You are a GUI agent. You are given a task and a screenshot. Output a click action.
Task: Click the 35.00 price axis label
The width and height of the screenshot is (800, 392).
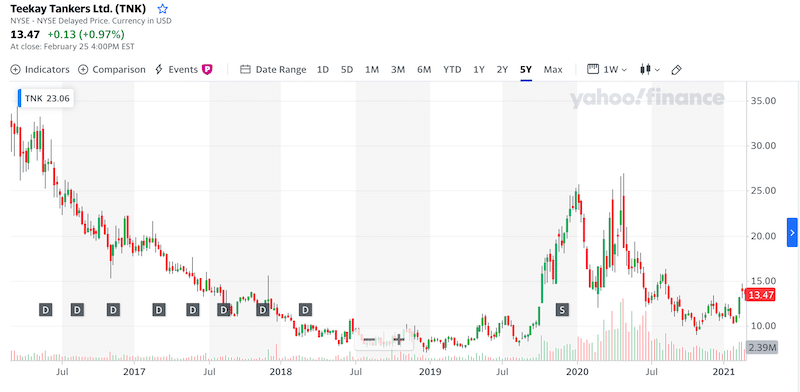[763, 101]
